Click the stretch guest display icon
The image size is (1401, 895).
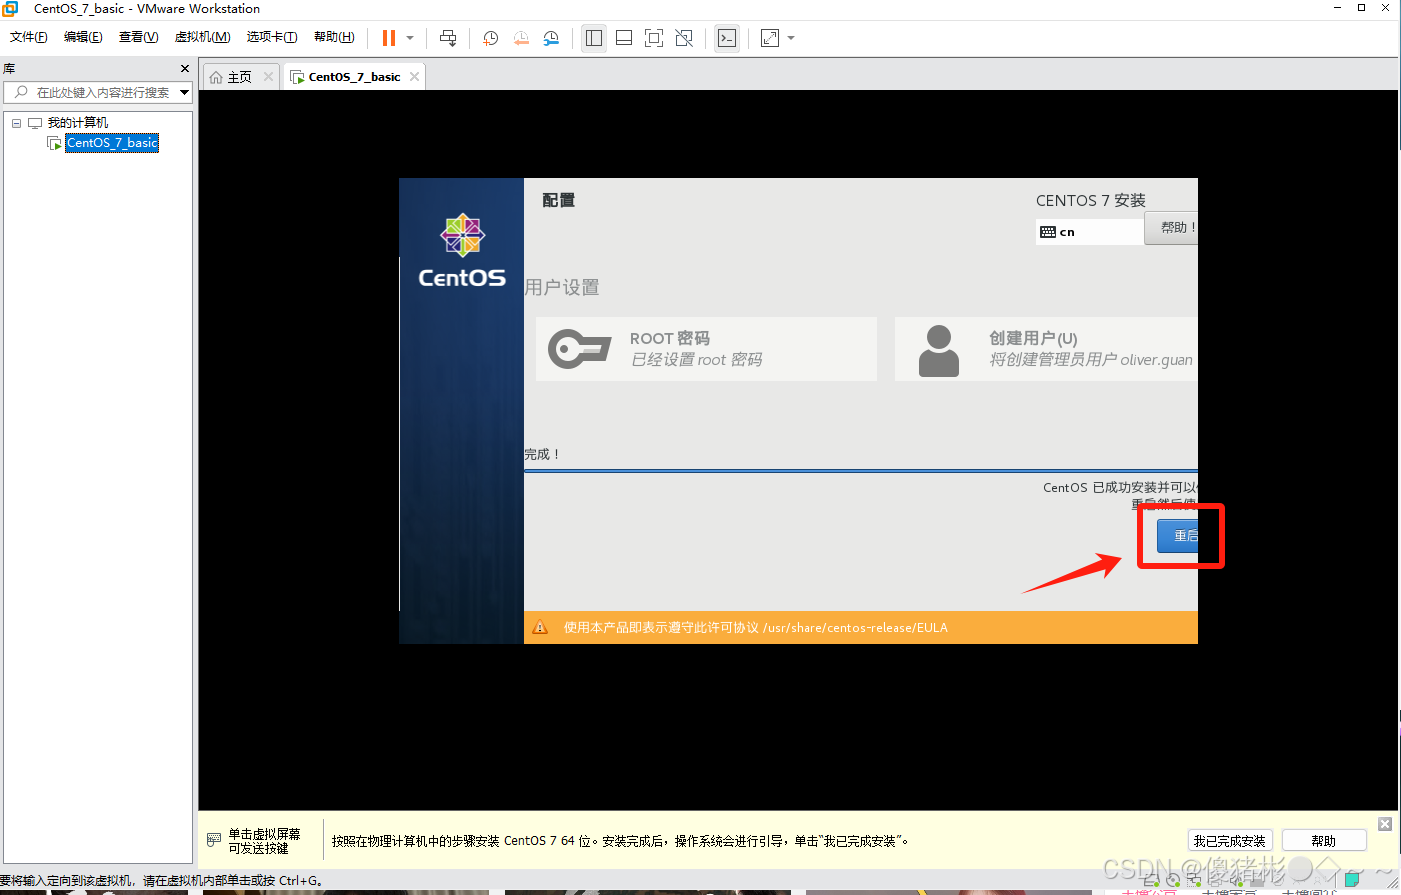pyautogui.click(x=770, y=38)
